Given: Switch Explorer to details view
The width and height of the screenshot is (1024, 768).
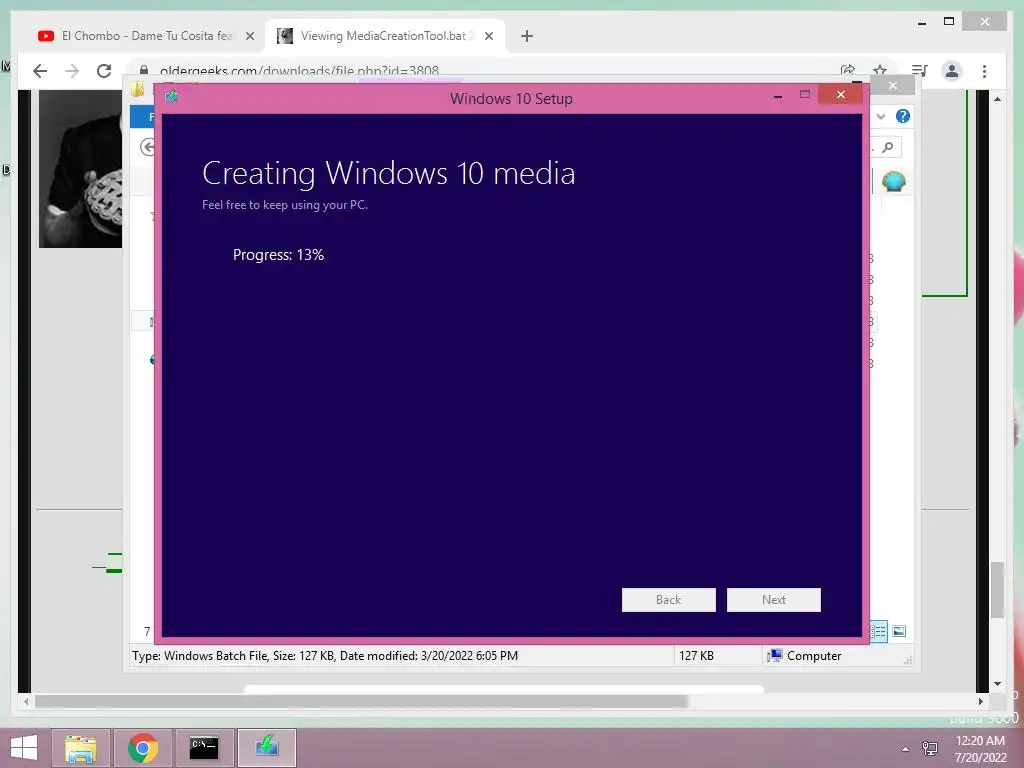Looking at the screenshot, I should click(x=878, y=631).
